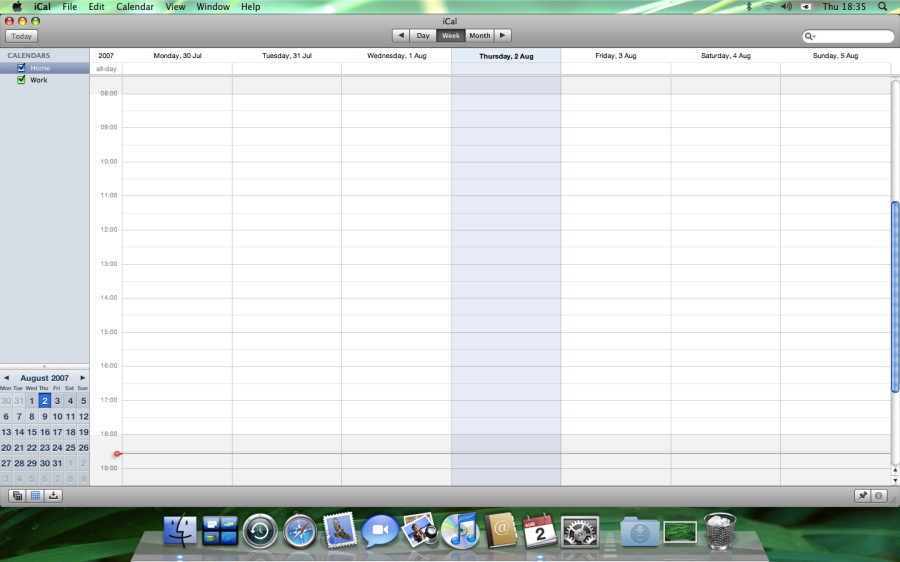Show the info inspector button
This screenshot has height=562, width=900.
(x=879, y=495)
